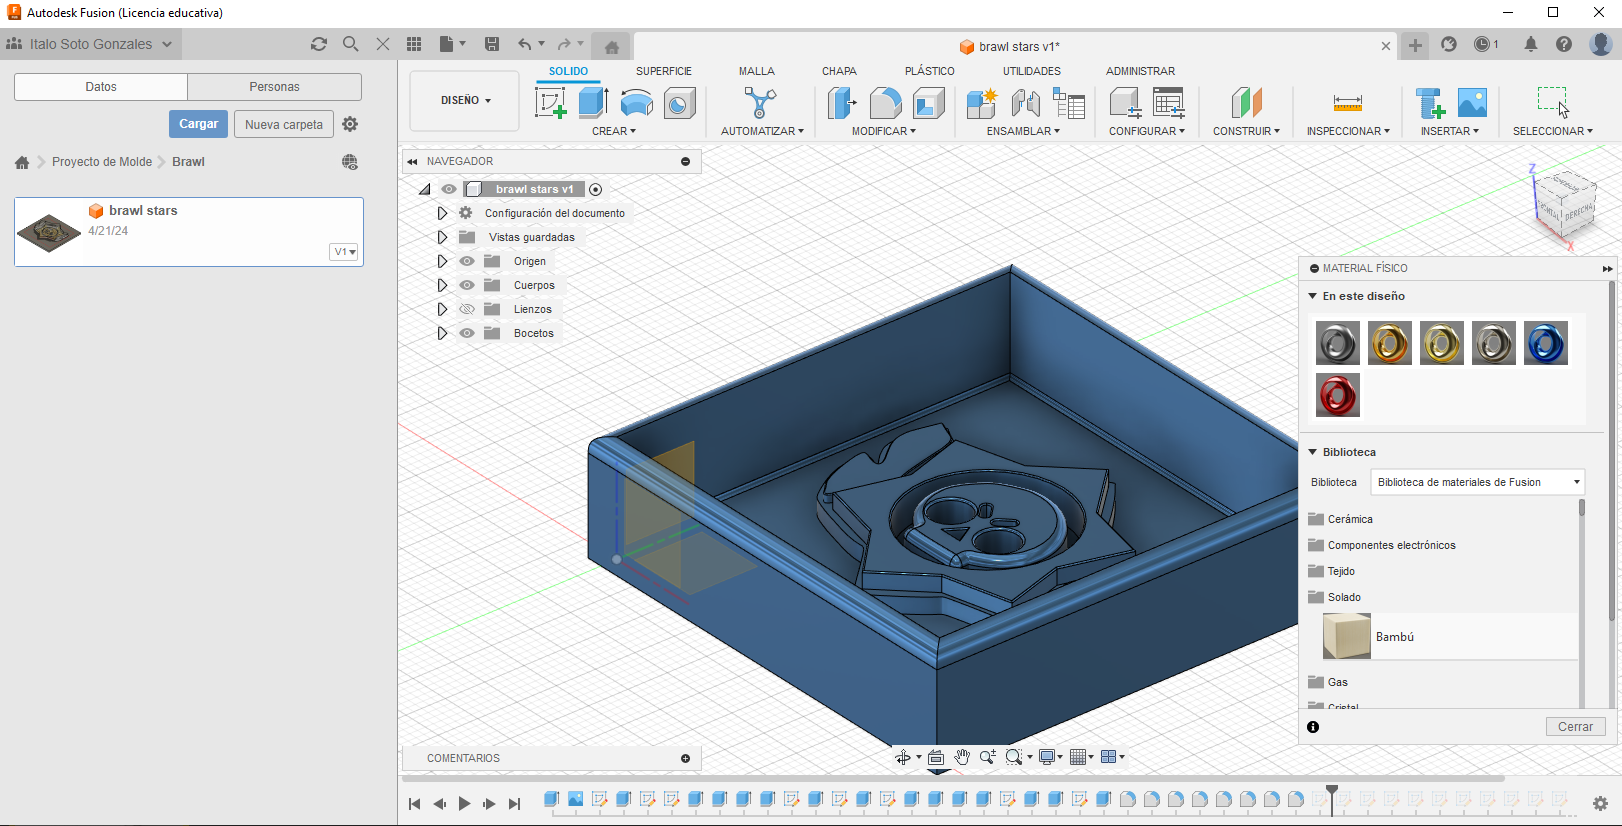Viewport: 1622px width, 826px height.
Task: Choose the Insert Canvas image icon
Action: tap(1472, 103)
